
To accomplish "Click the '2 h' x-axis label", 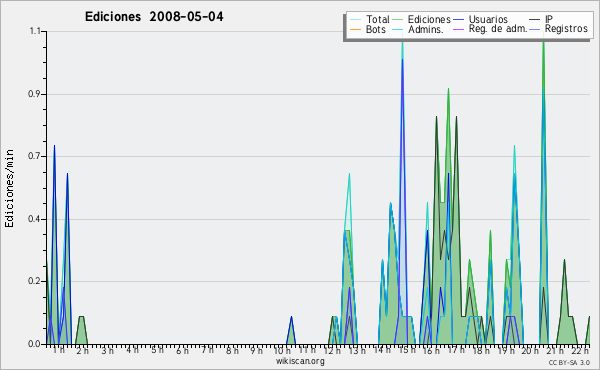I will click(83, 350).
